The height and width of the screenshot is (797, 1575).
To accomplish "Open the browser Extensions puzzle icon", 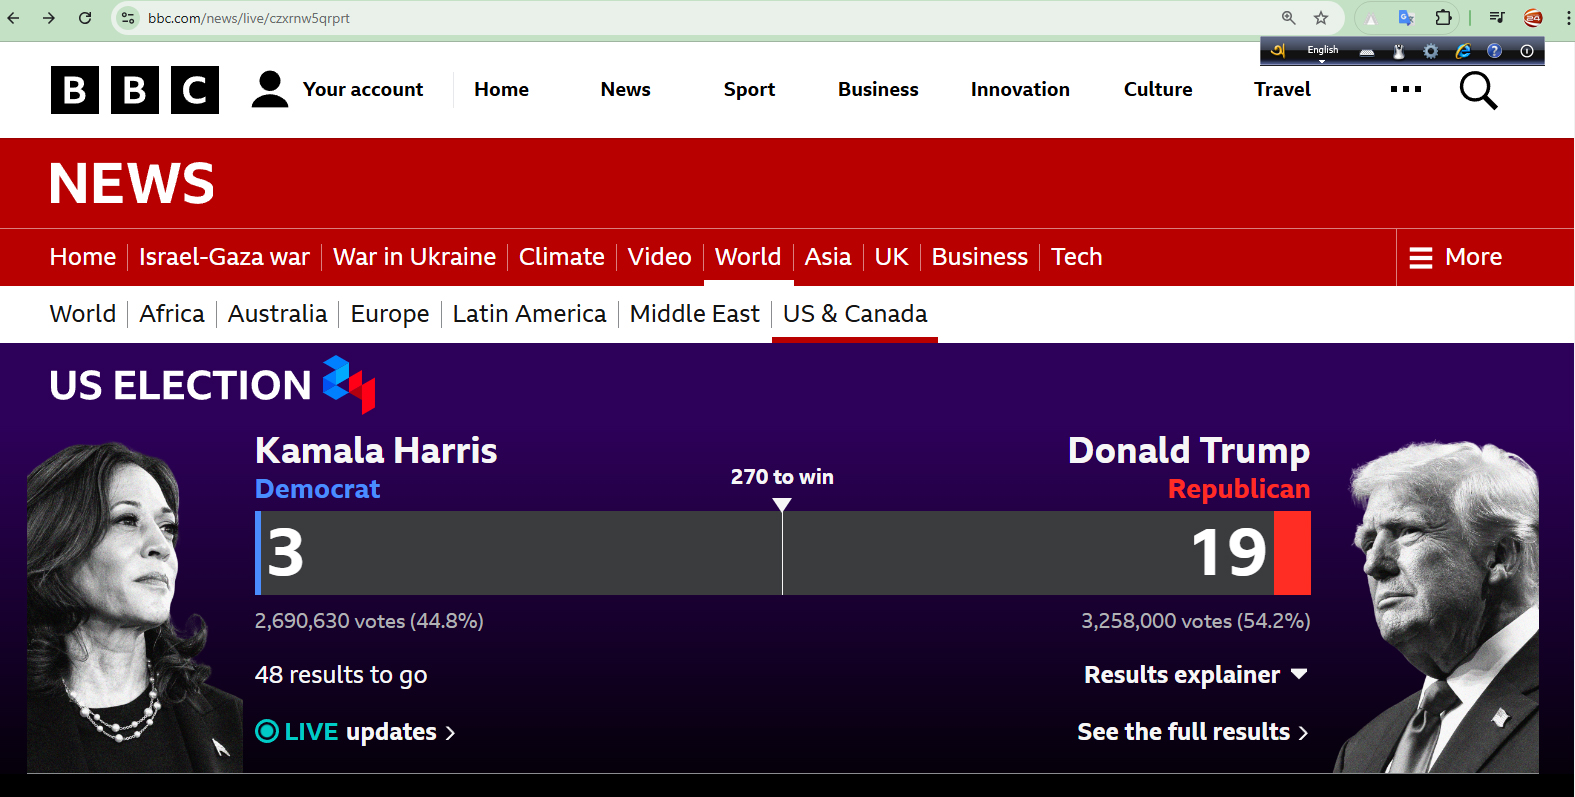I will [1443, 18].
